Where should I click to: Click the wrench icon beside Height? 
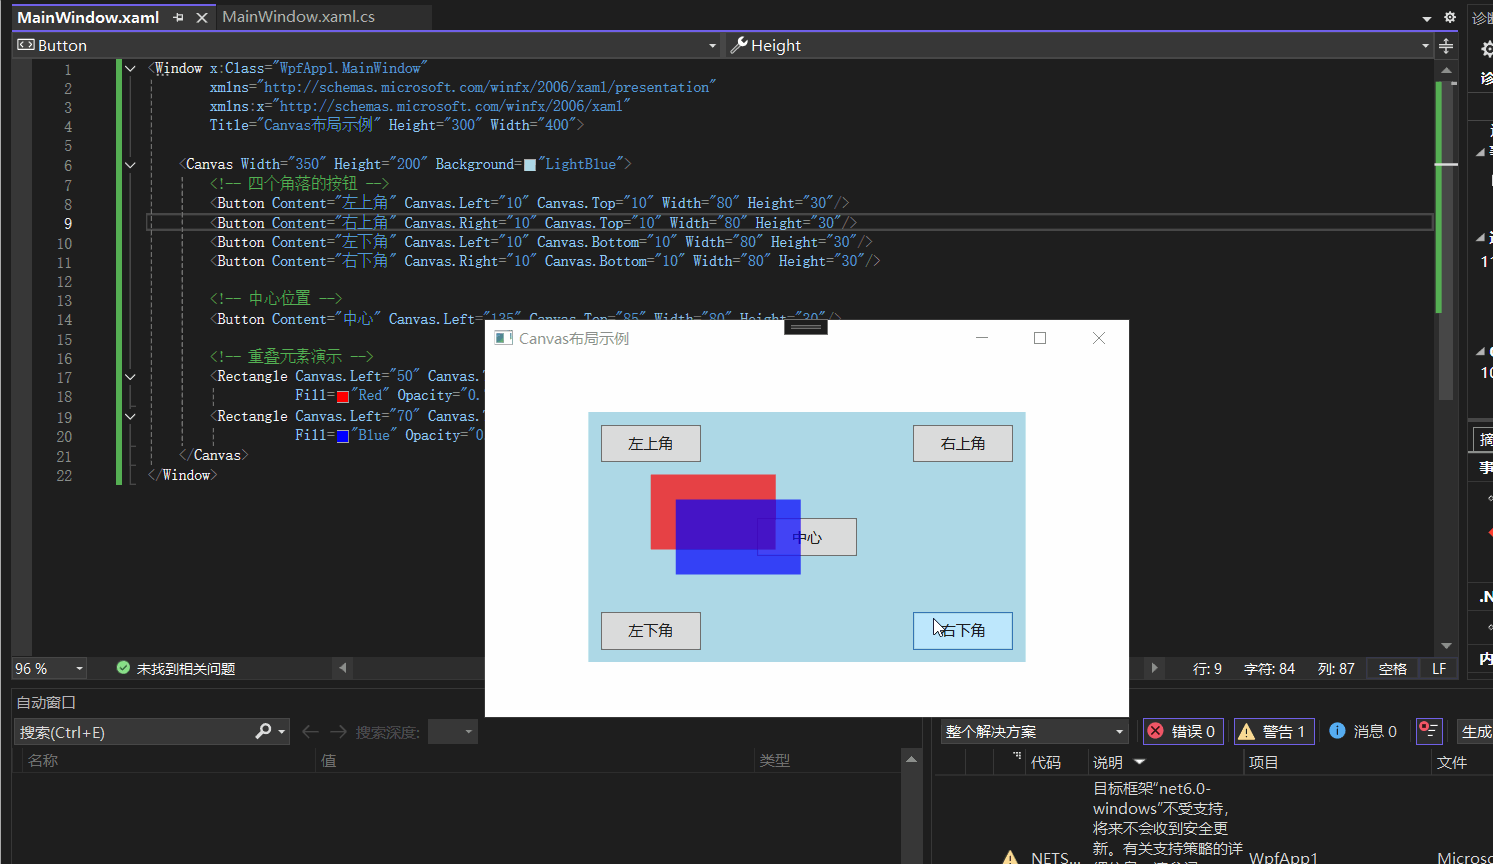tap(739, 45)
